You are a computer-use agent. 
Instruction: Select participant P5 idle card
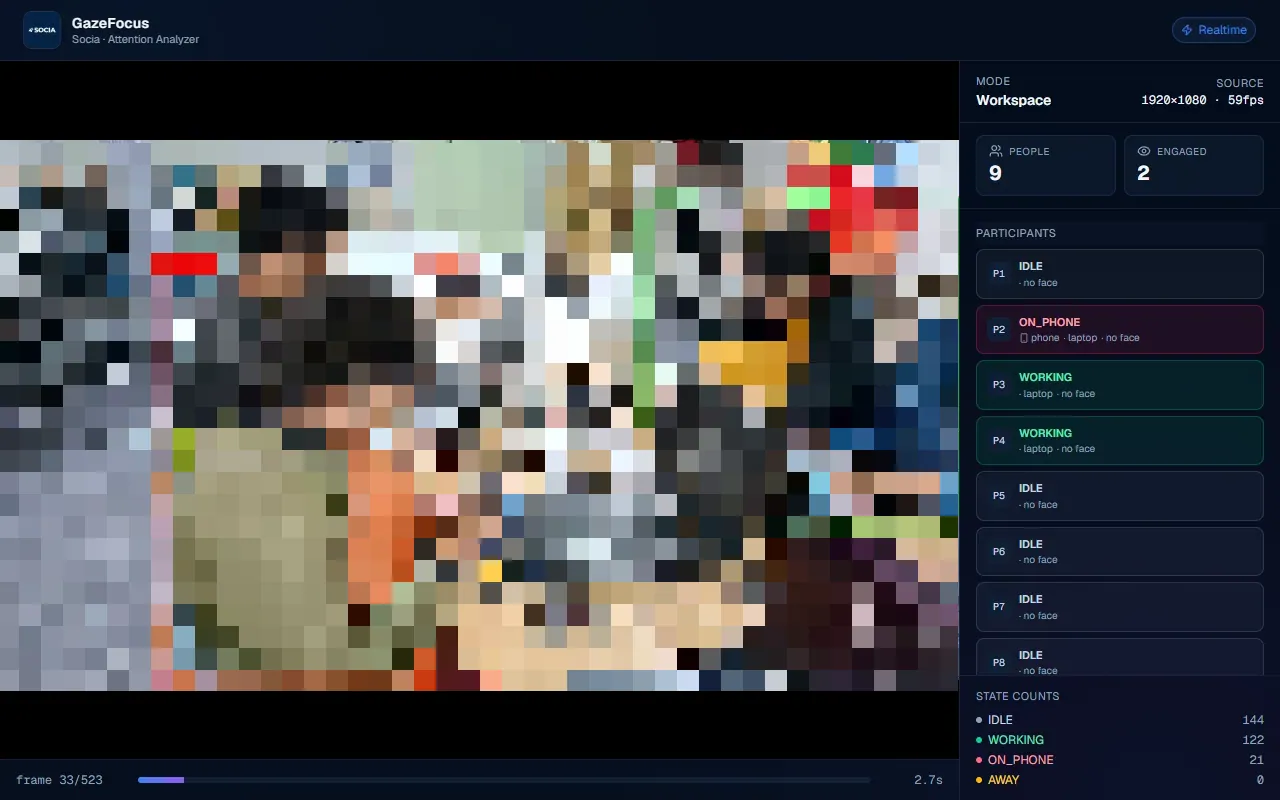(1119, 496)
